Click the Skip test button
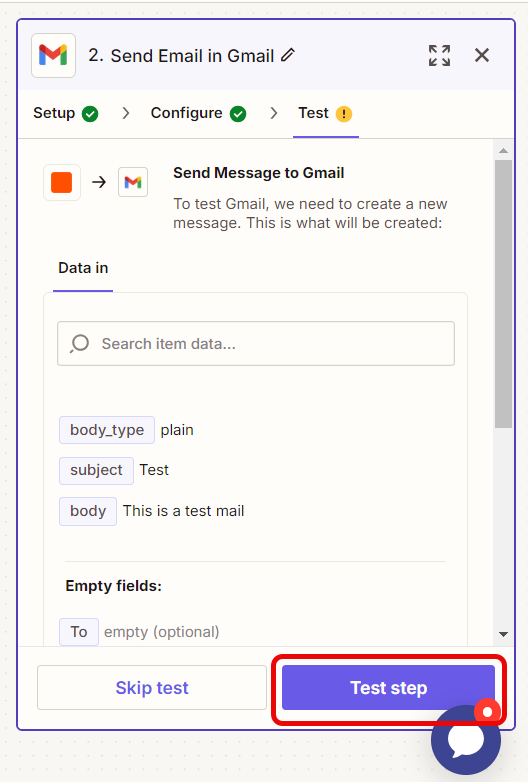 [152, 687]
